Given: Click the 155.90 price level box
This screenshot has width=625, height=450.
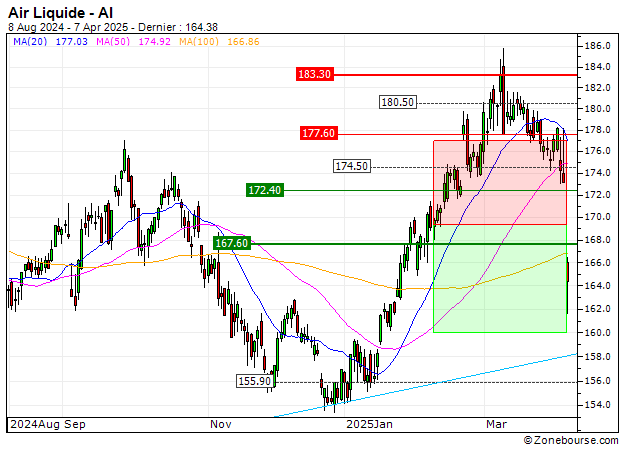Looking at the screenshot, I should [x=255, y=381].
